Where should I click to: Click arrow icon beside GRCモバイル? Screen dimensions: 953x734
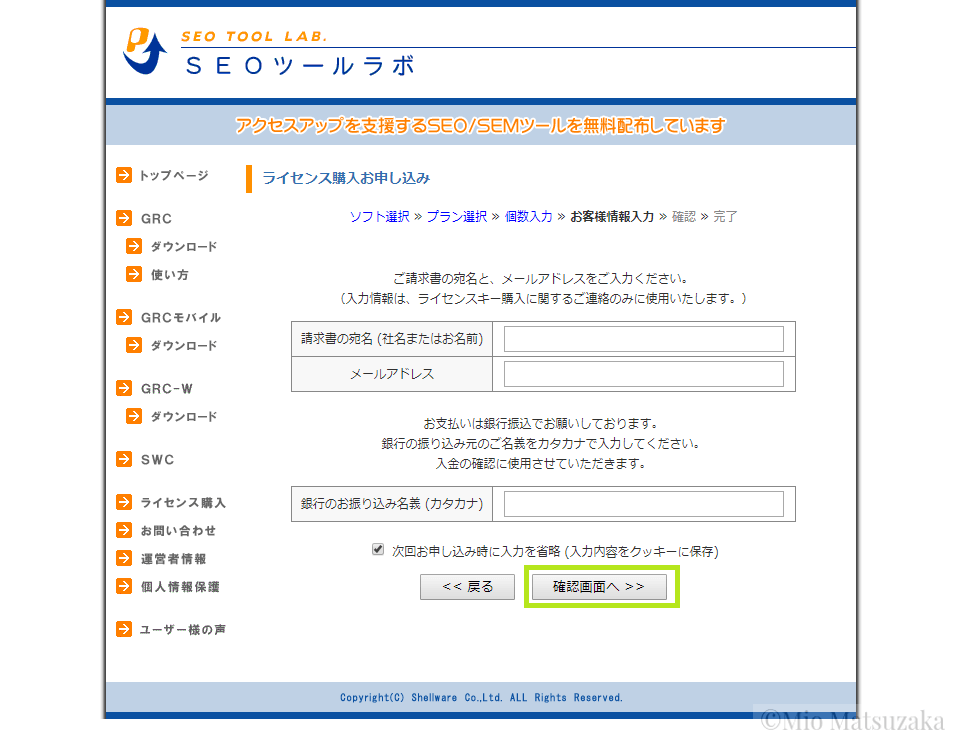pos(124,317)
